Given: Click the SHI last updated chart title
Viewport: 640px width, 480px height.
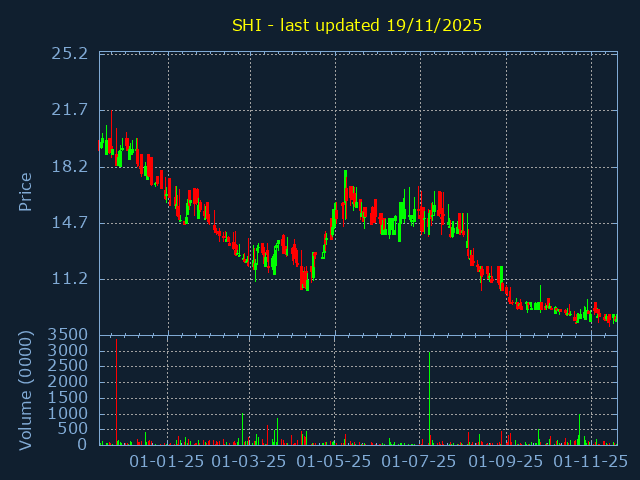Looking at the screenshot, I should coord(357,25).
